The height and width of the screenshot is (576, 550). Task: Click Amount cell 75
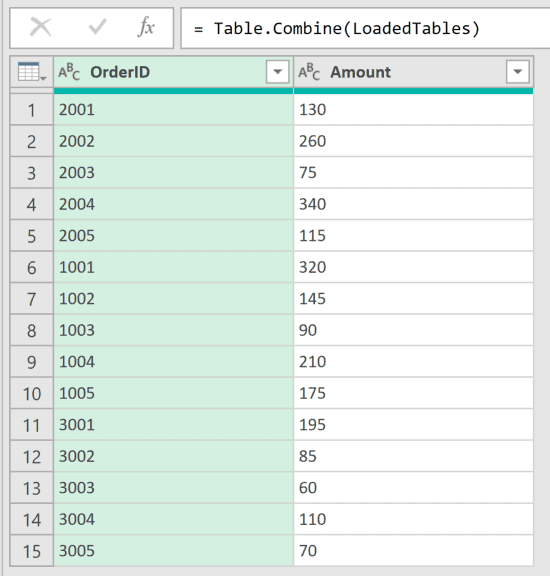413,173
